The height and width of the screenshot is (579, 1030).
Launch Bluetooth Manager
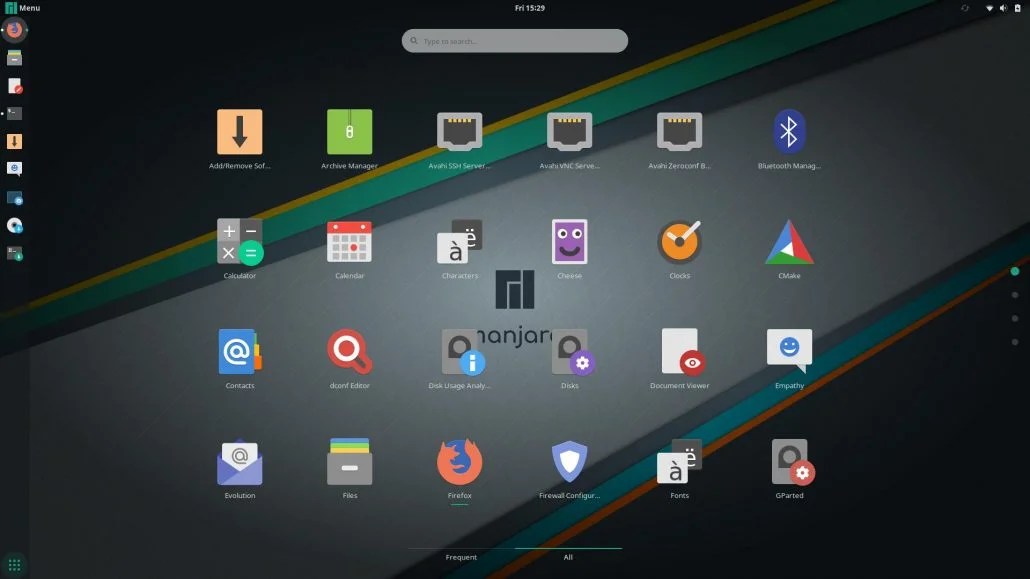[x=789, y=139]
